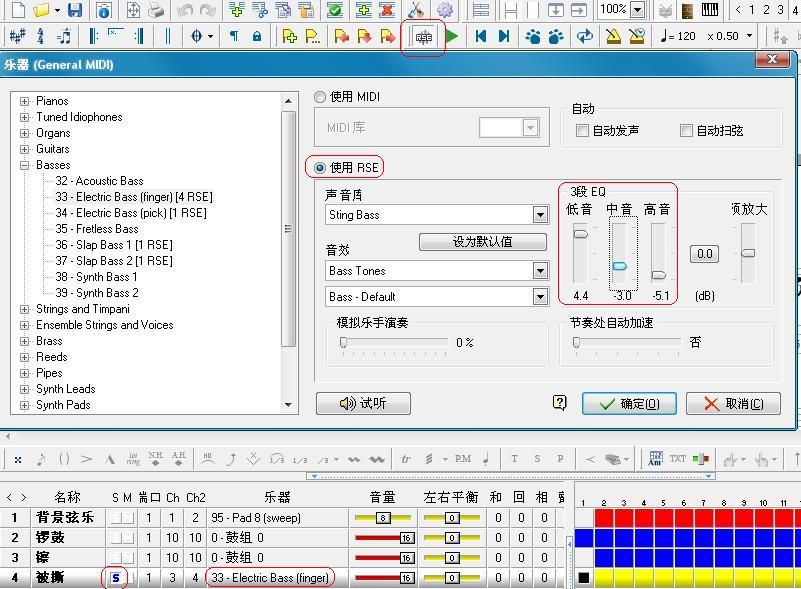Select the 使用 MIDI radio button
Screen dimensions: 801x589
(320, 97)
